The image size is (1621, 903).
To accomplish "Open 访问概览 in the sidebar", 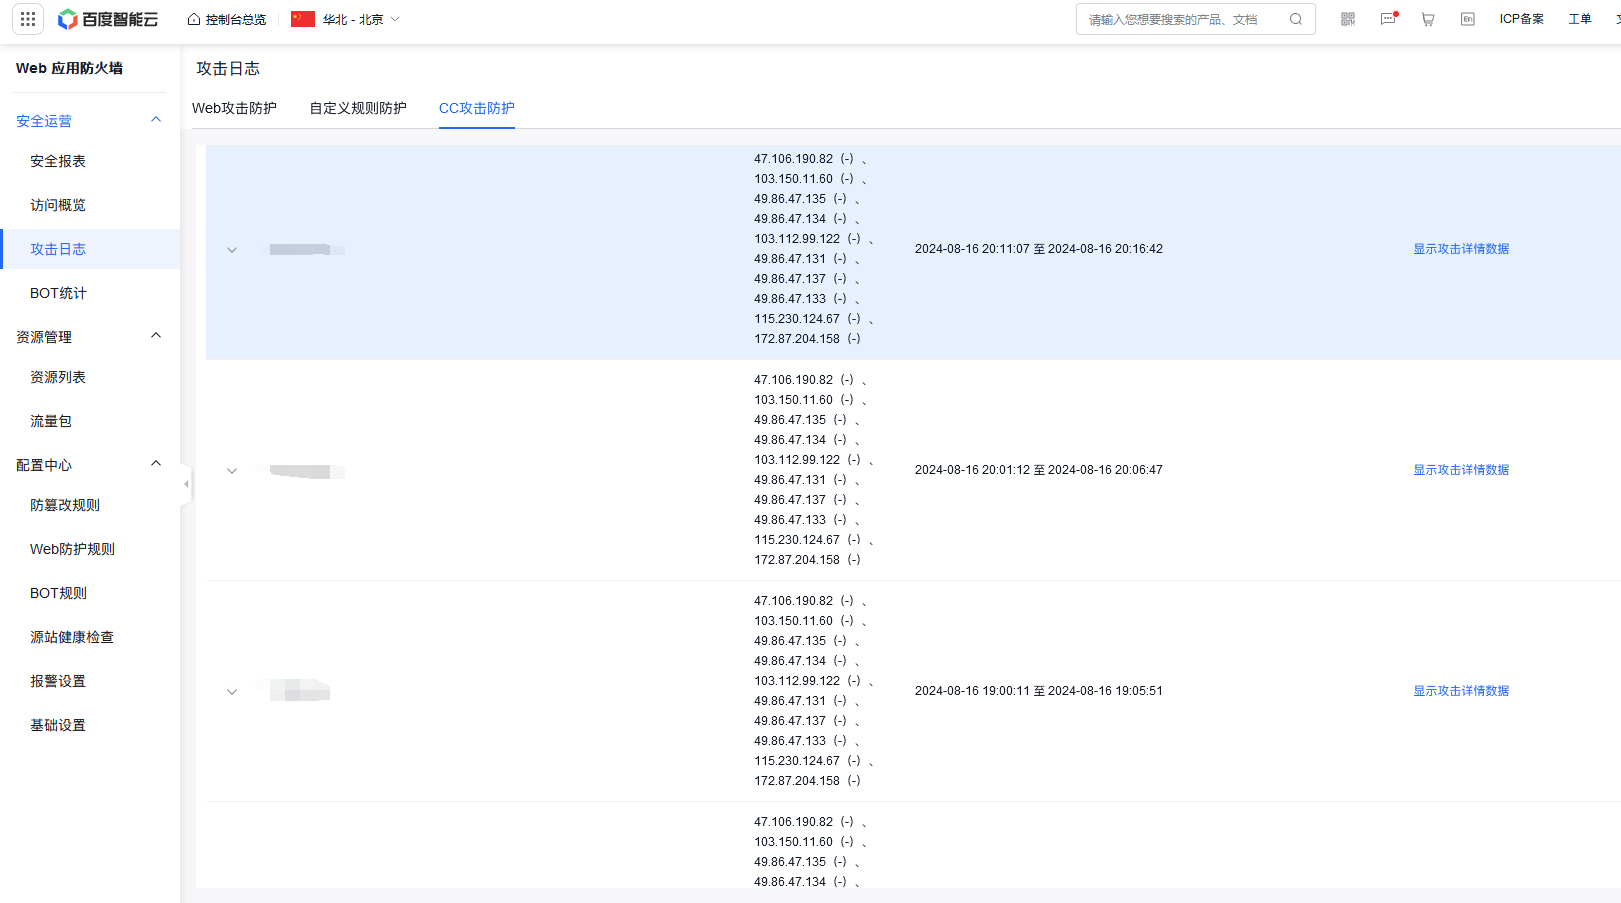I will coord(58,205).
